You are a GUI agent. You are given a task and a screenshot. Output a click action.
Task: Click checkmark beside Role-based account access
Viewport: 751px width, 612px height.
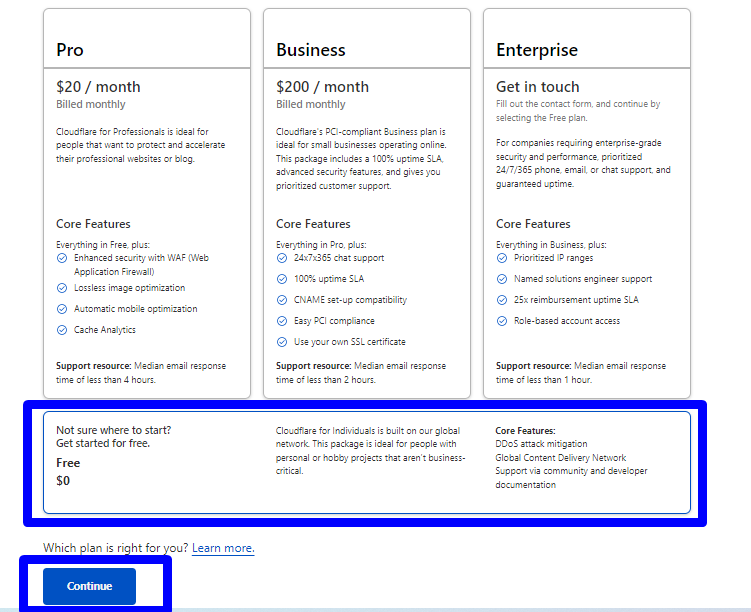click(x=502, y=321)
